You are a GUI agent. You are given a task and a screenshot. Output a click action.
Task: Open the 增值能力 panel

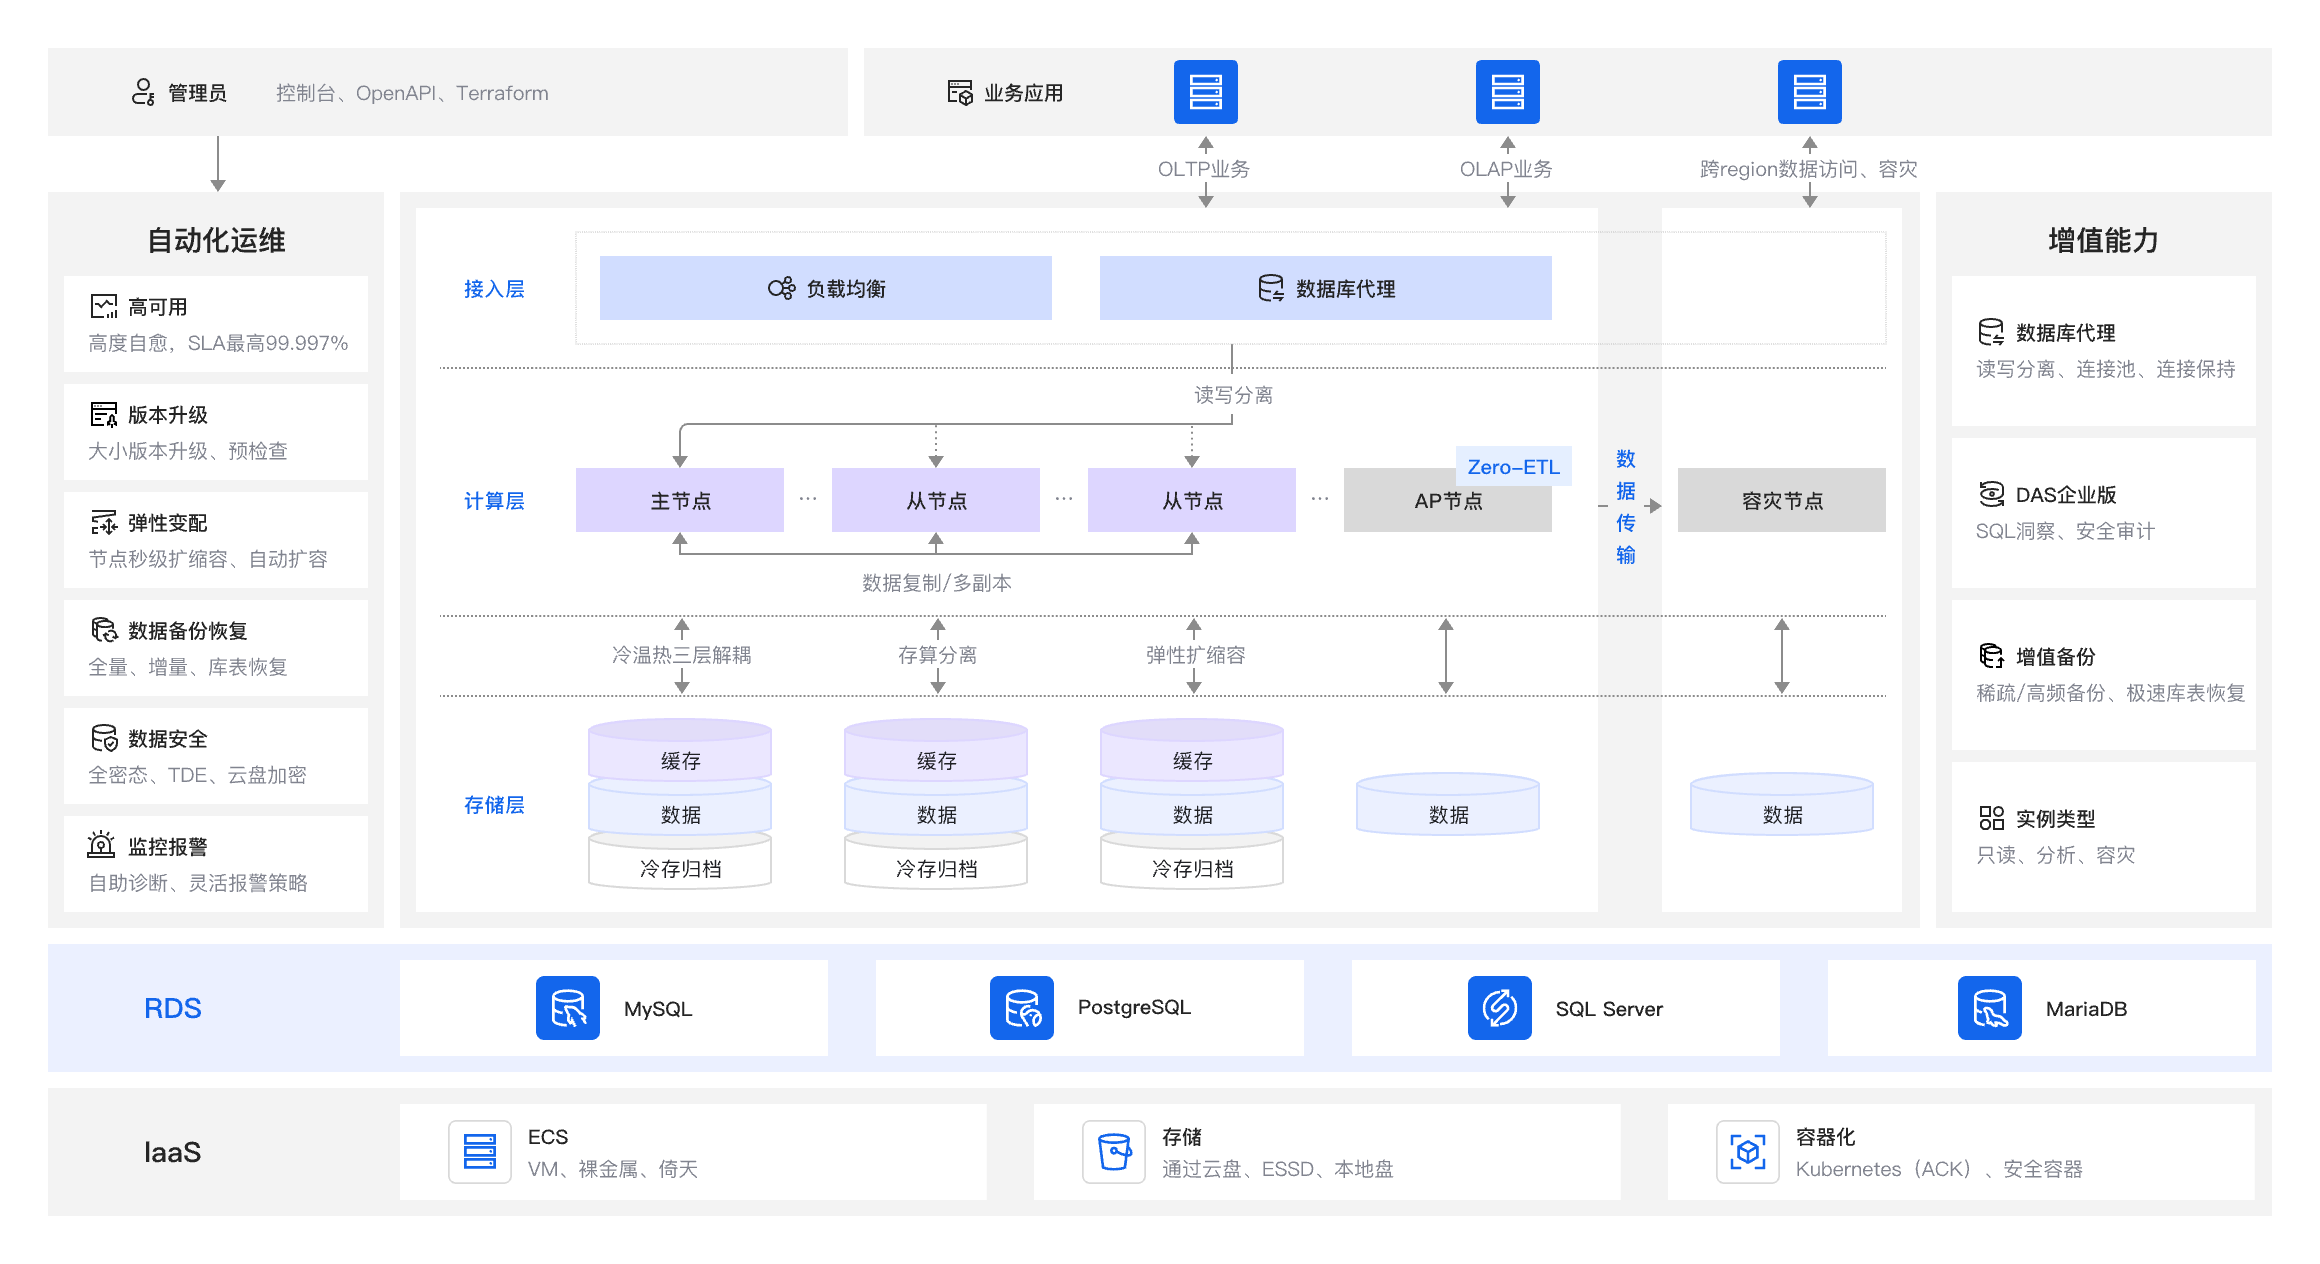click(2100, 240)
